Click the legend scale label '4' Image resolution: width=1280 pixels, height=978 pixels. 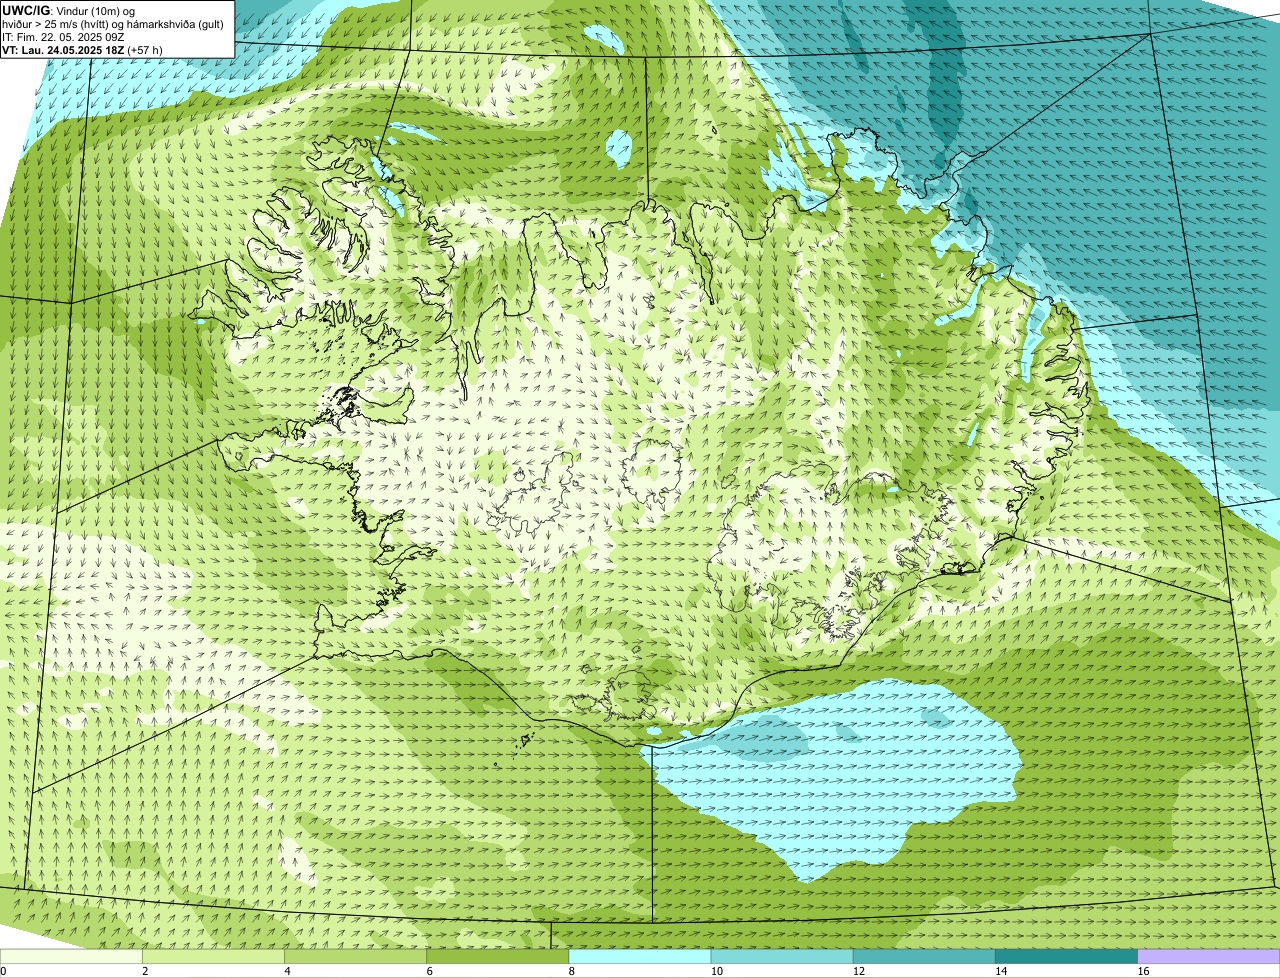287,971
